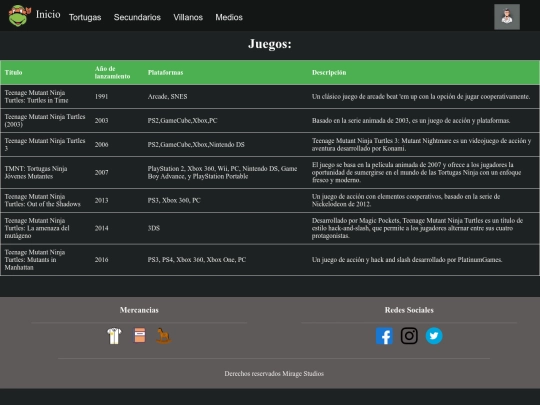This screenshot has width=540, height=405.
Task: Click the Plataformas column header
Action: [x=226, y=72]
